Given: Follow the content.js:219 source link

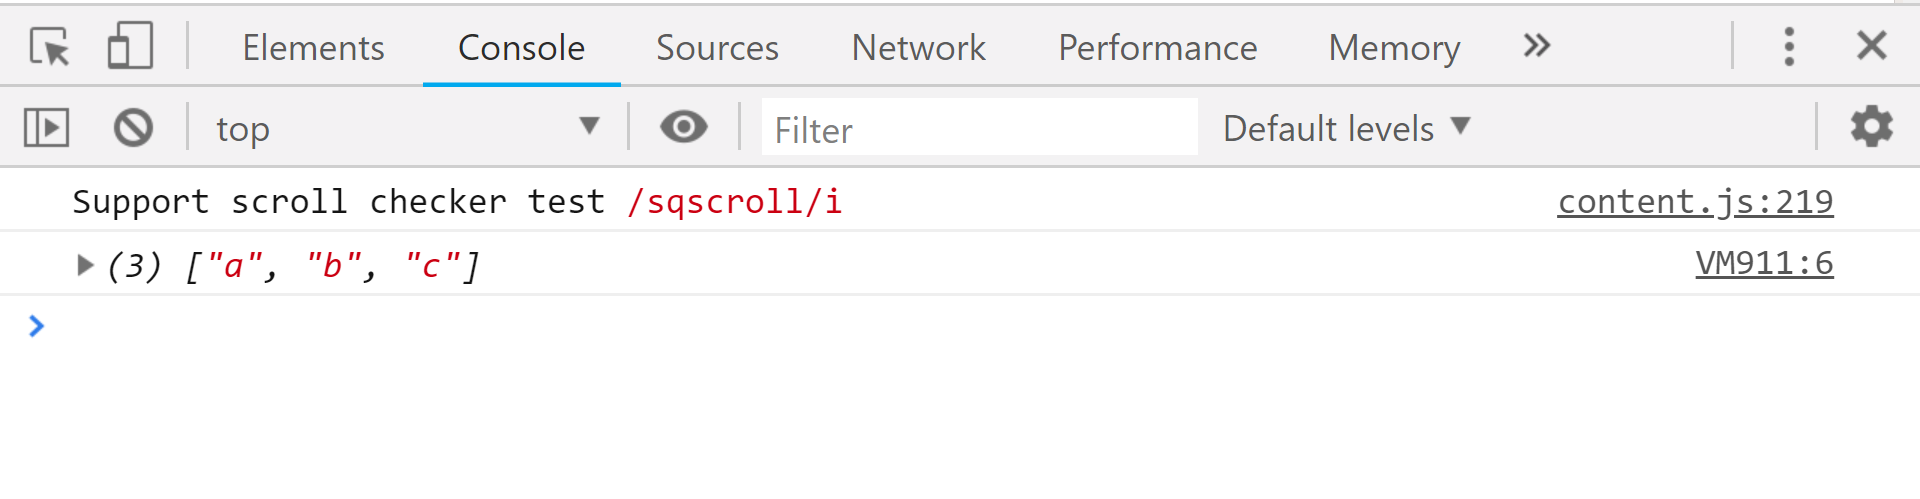Looking at the screenshot, I should click(1695, 202).
